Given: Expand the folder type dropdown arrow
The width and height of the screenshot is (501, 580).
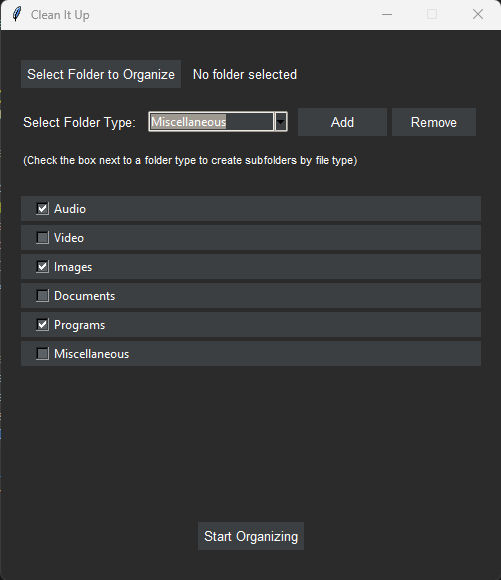Looking at the screenshot, I should [x=280, y=122].
